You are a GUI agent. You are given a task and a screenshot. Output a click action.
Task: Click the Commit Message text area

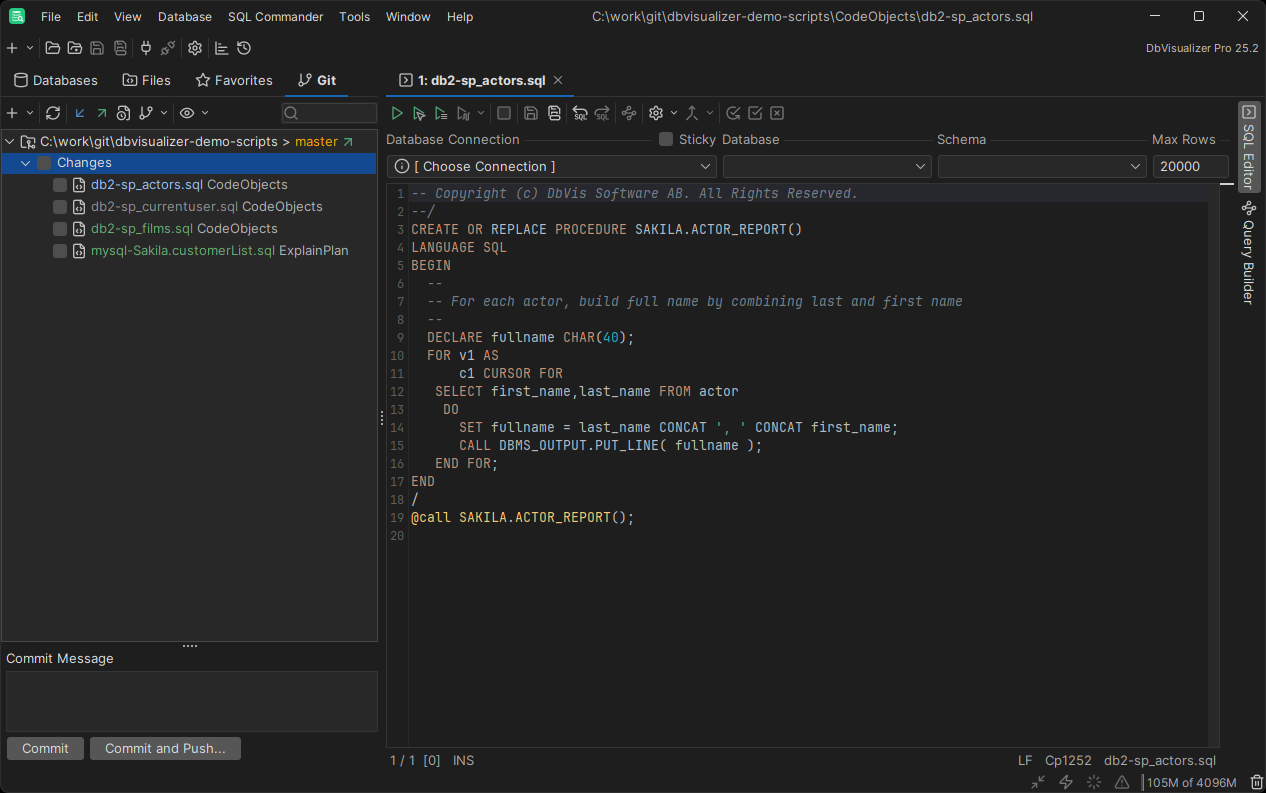[191, 701]
